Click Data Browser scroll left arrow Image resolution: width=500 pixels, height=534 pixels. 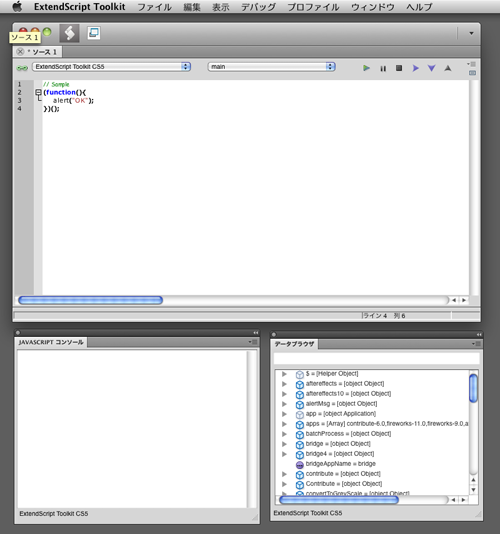tap(453, 500)
